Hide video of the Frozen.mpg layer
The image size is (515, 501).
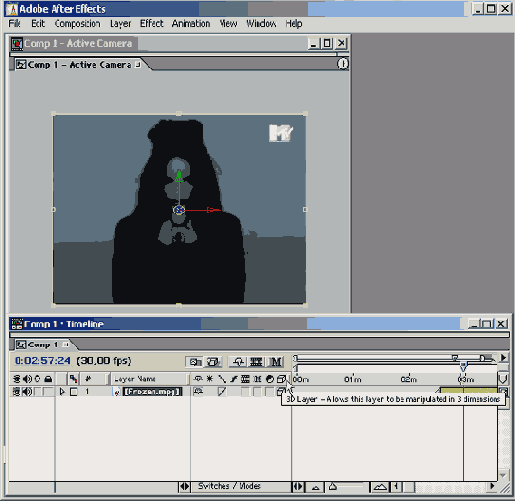(16, 392)
